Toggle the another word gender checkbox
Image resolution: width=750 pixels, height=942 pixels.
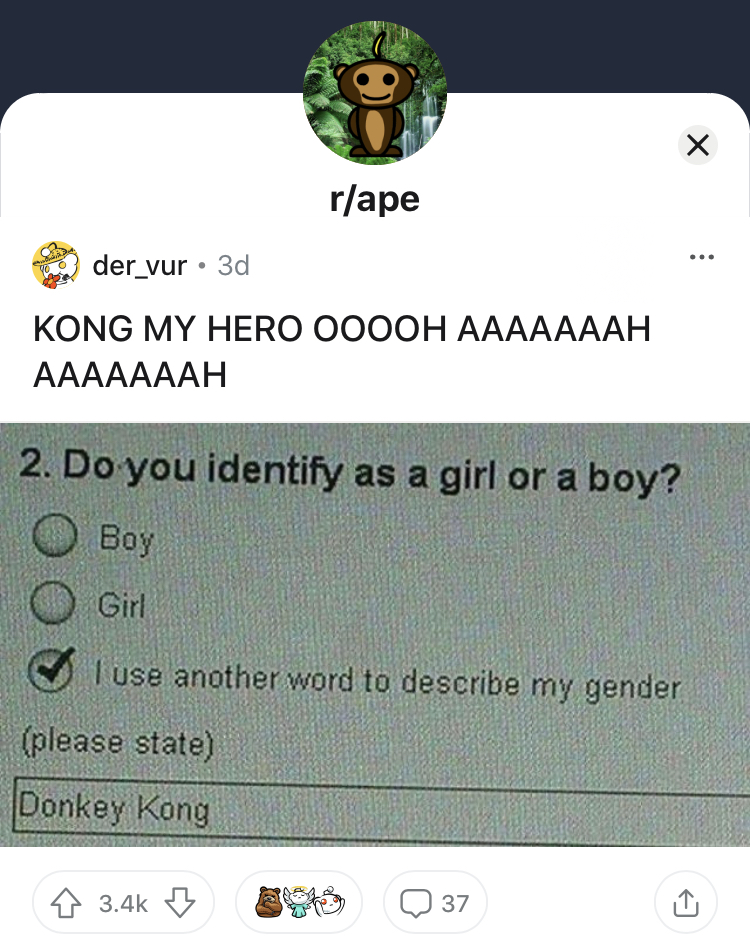click(x=52, y=670)
